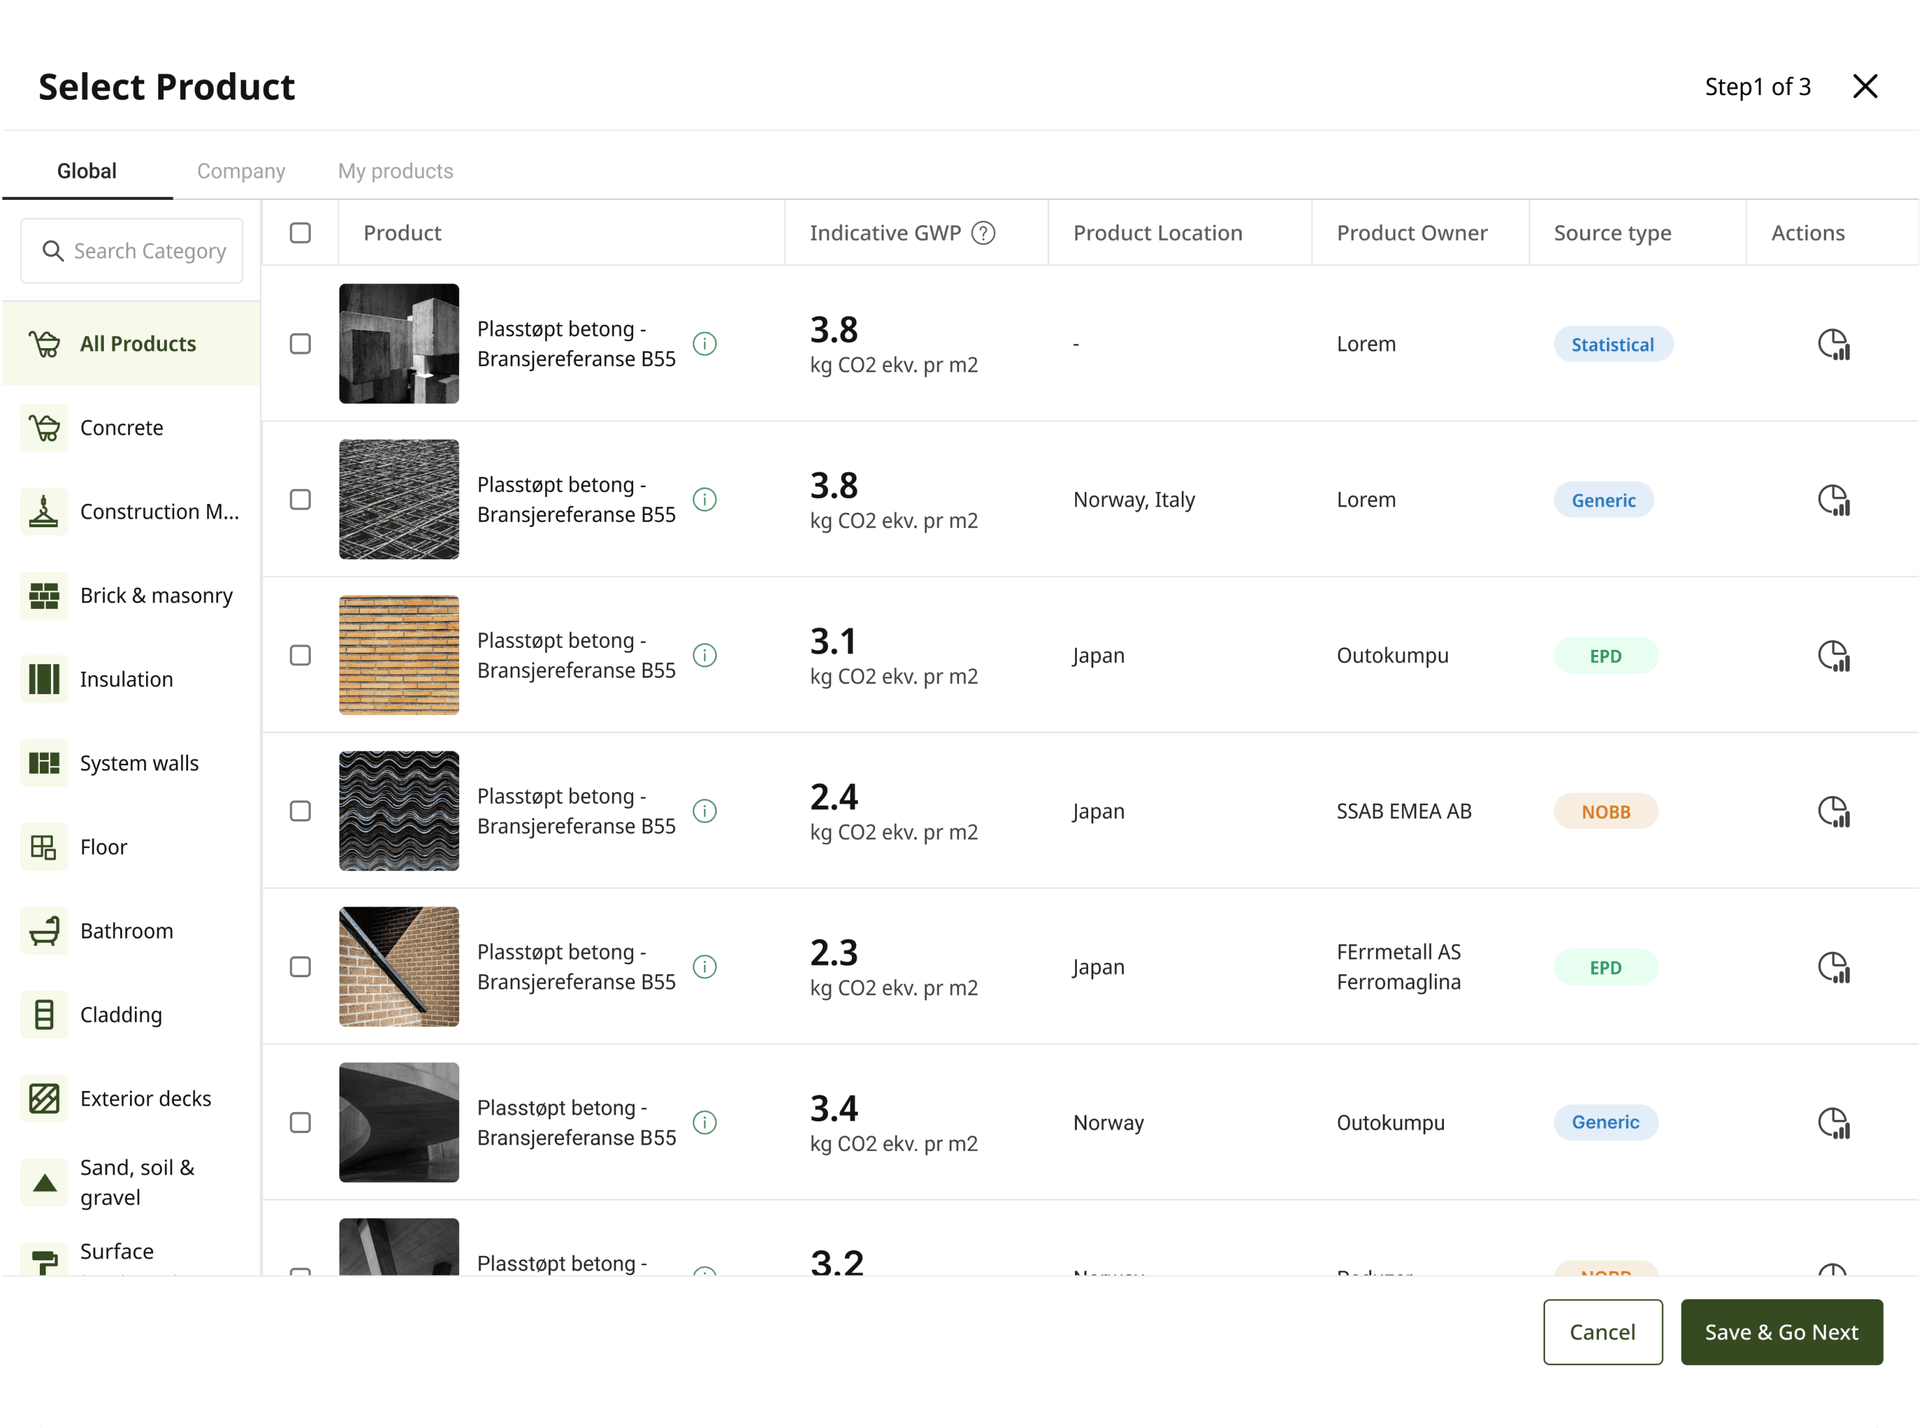Open the orange brick wall thumbnail
The height and width of the screenshot is (1428, 1920).
(x=399, y=656)
